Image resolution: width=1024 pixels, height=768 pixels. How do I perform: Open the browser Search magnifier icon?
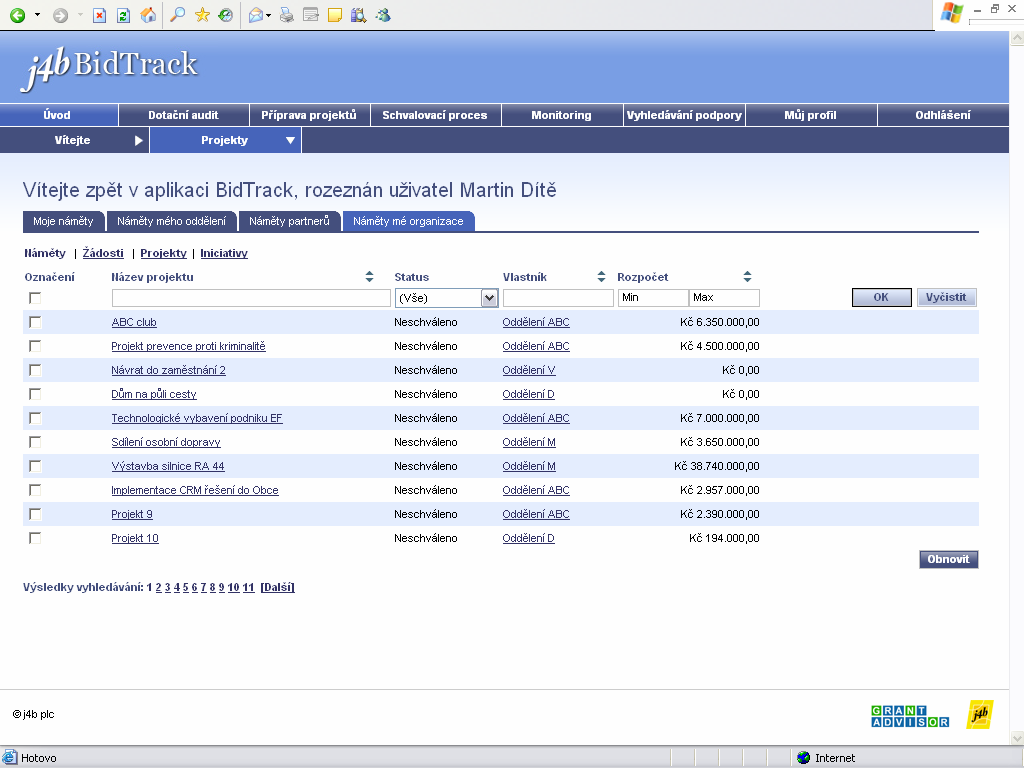point(177,15)
